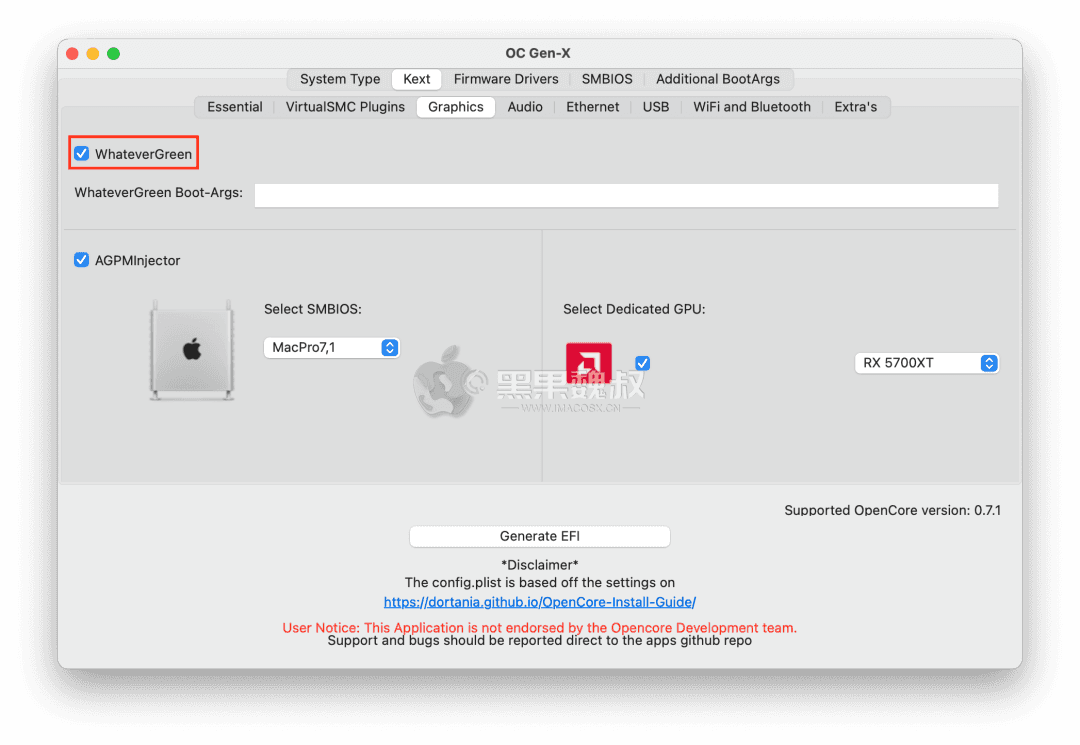Open the Audio sub-tab
Viewport: 1080px width, 745px height.
point(525,106)
